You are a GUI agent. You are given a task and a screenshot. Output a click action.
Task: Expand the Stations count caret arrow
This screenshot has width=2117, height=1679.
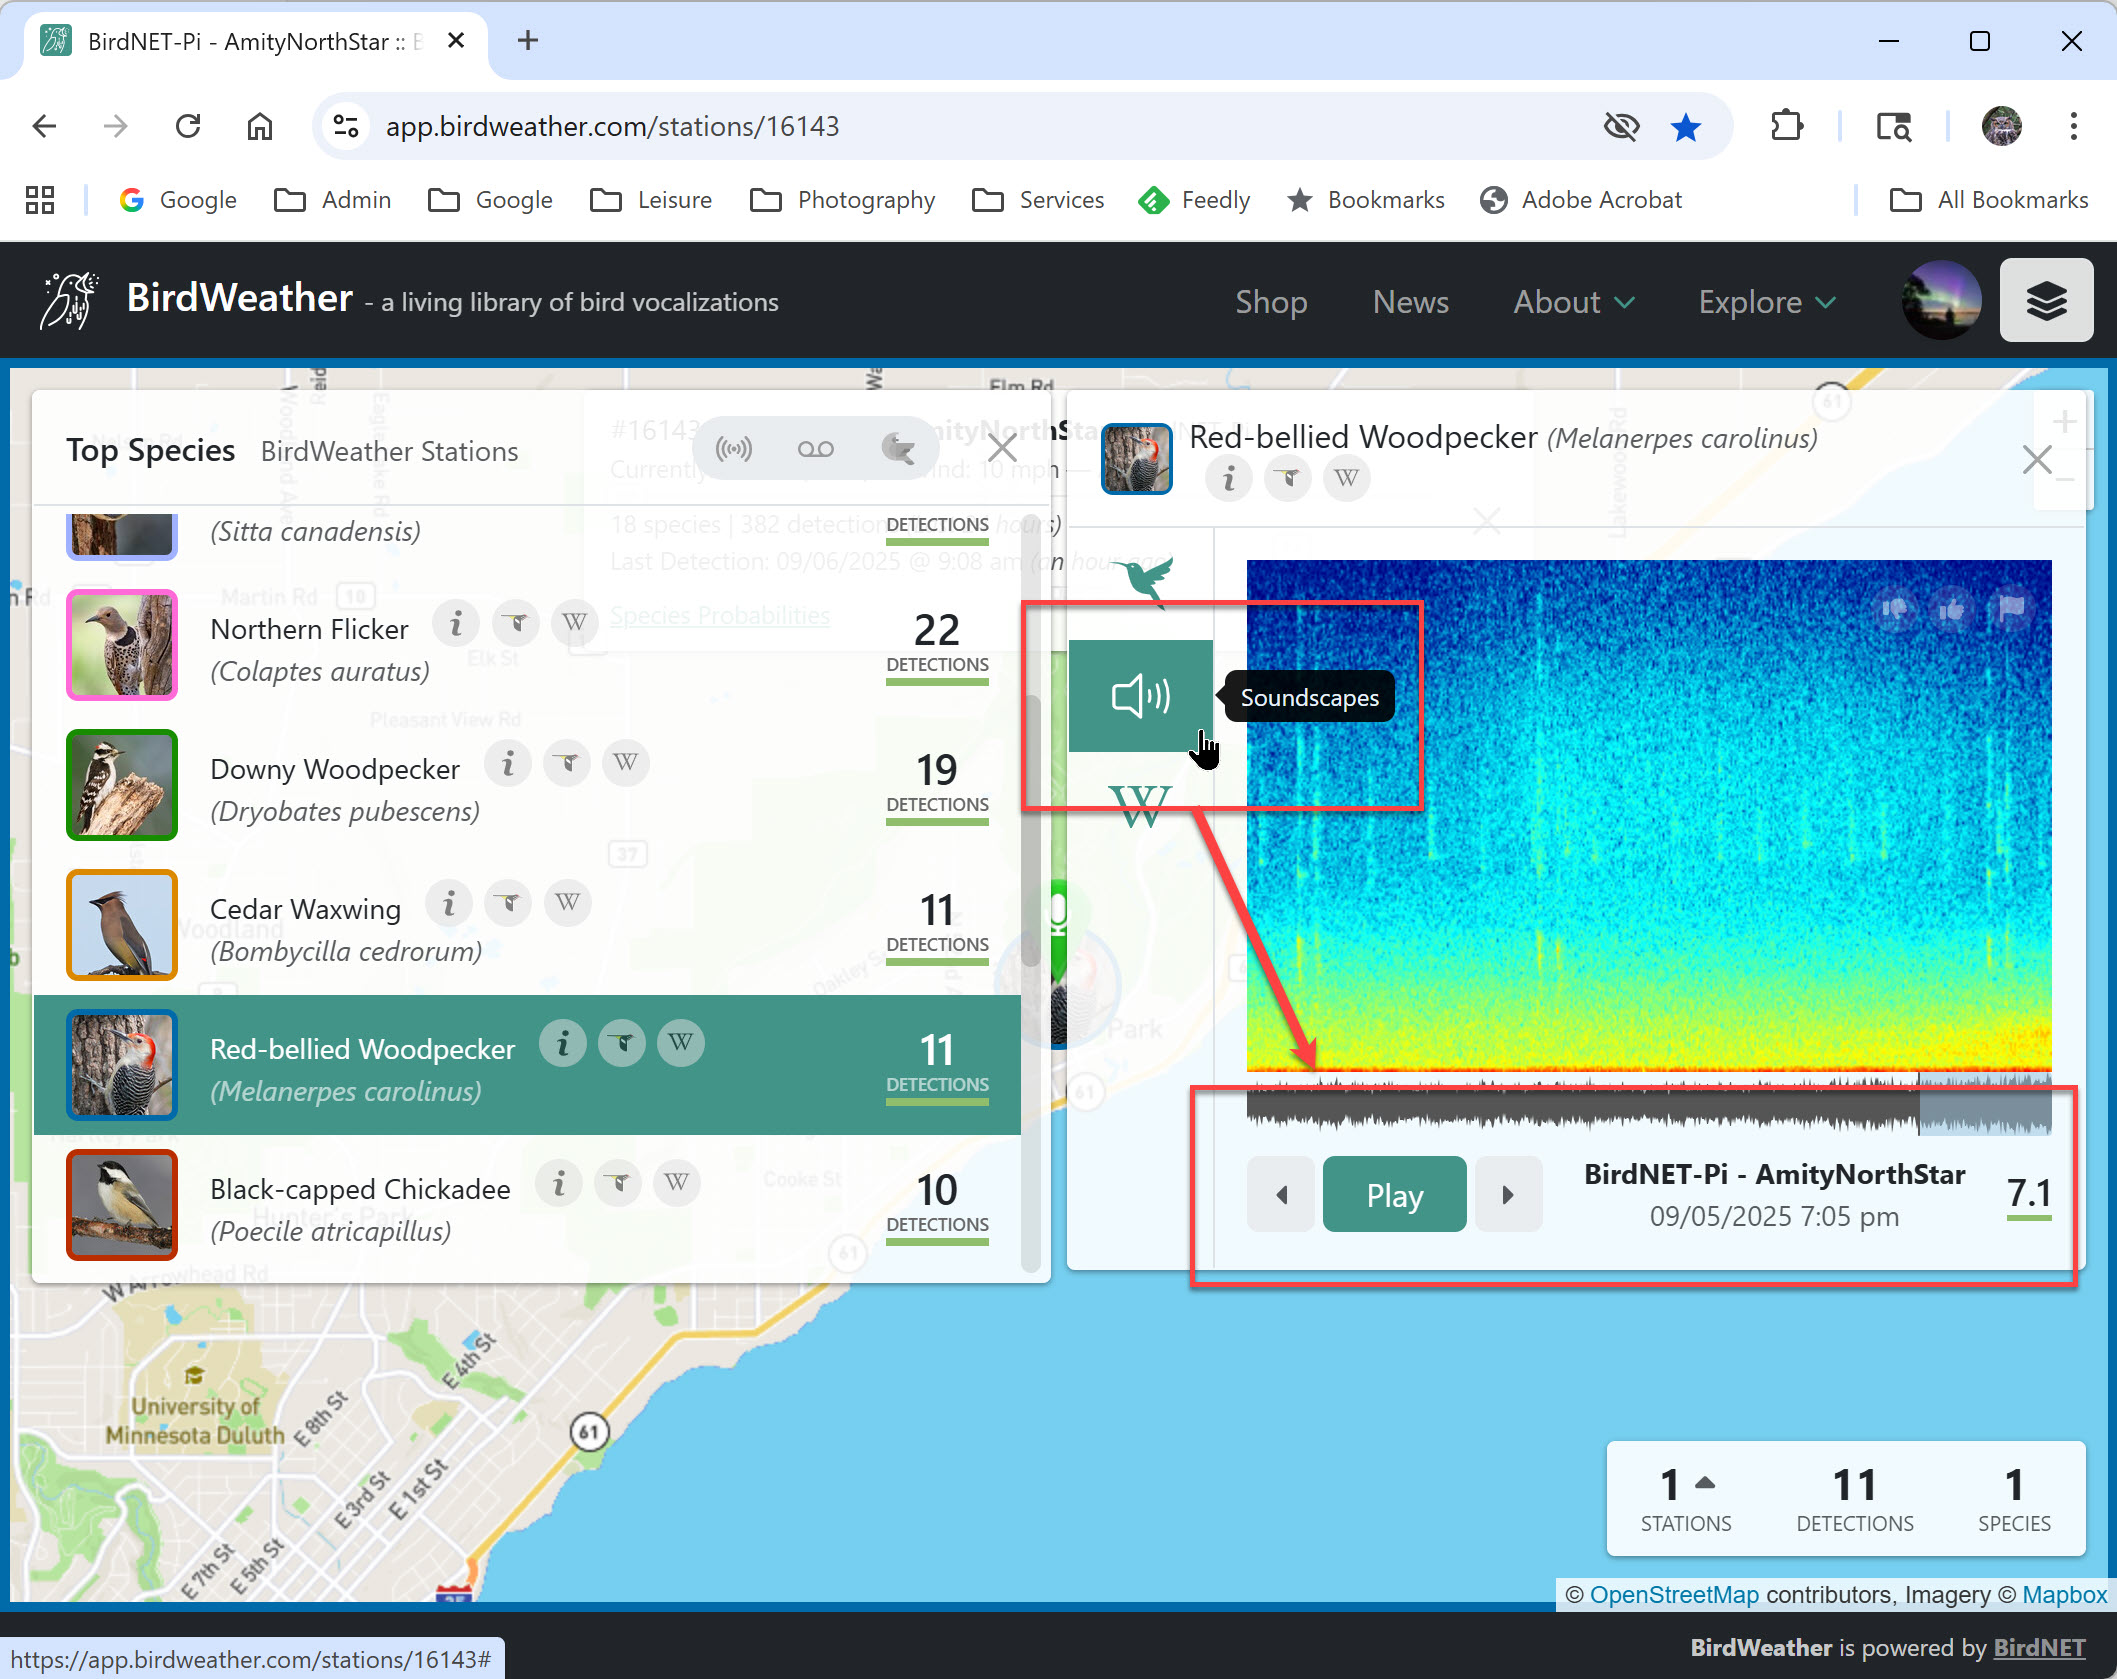[1705, 1483]
